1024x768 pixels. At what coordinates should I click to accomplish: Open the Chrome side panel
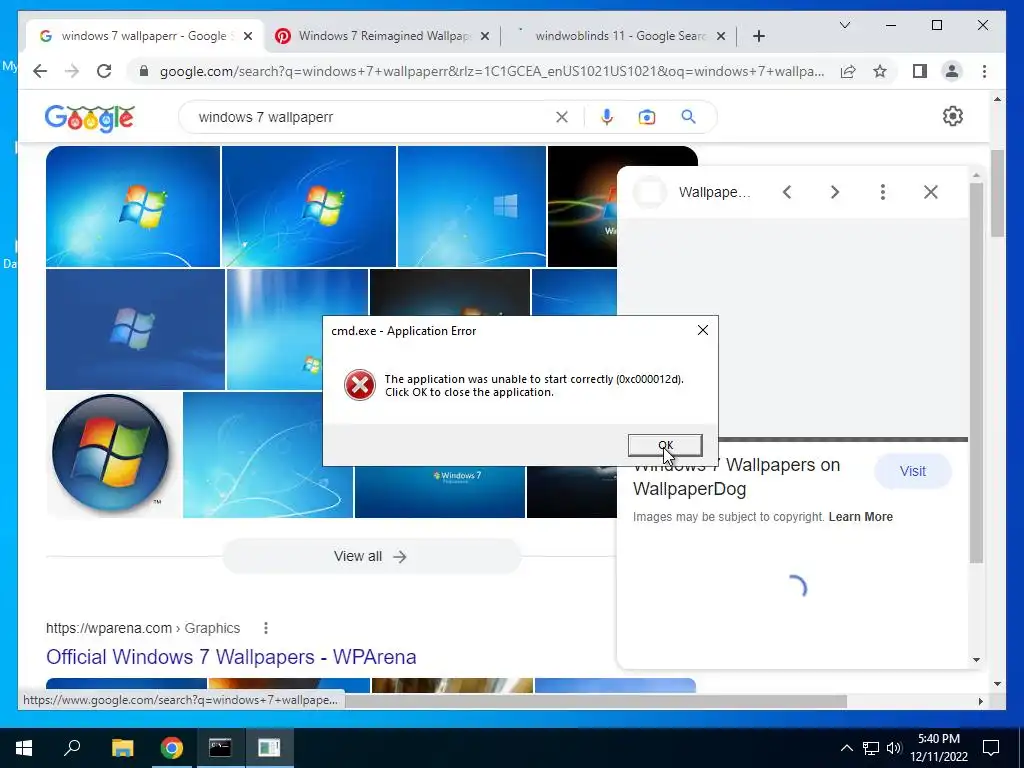(920, 71)
